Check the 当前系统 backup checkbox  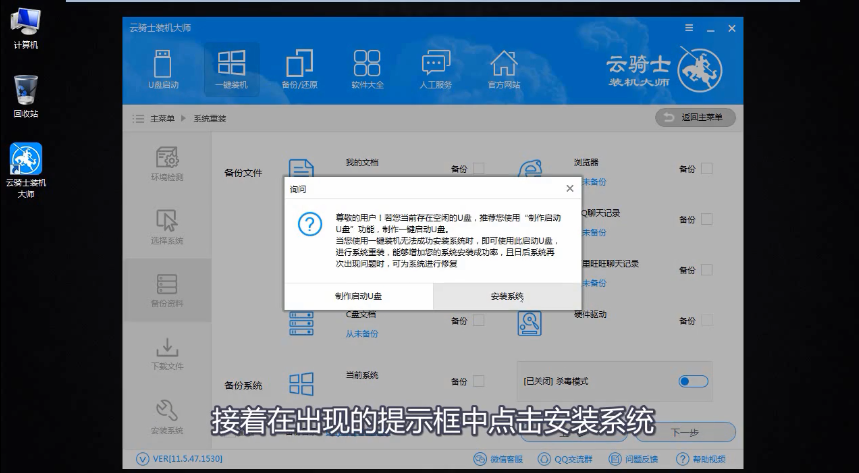478,381
